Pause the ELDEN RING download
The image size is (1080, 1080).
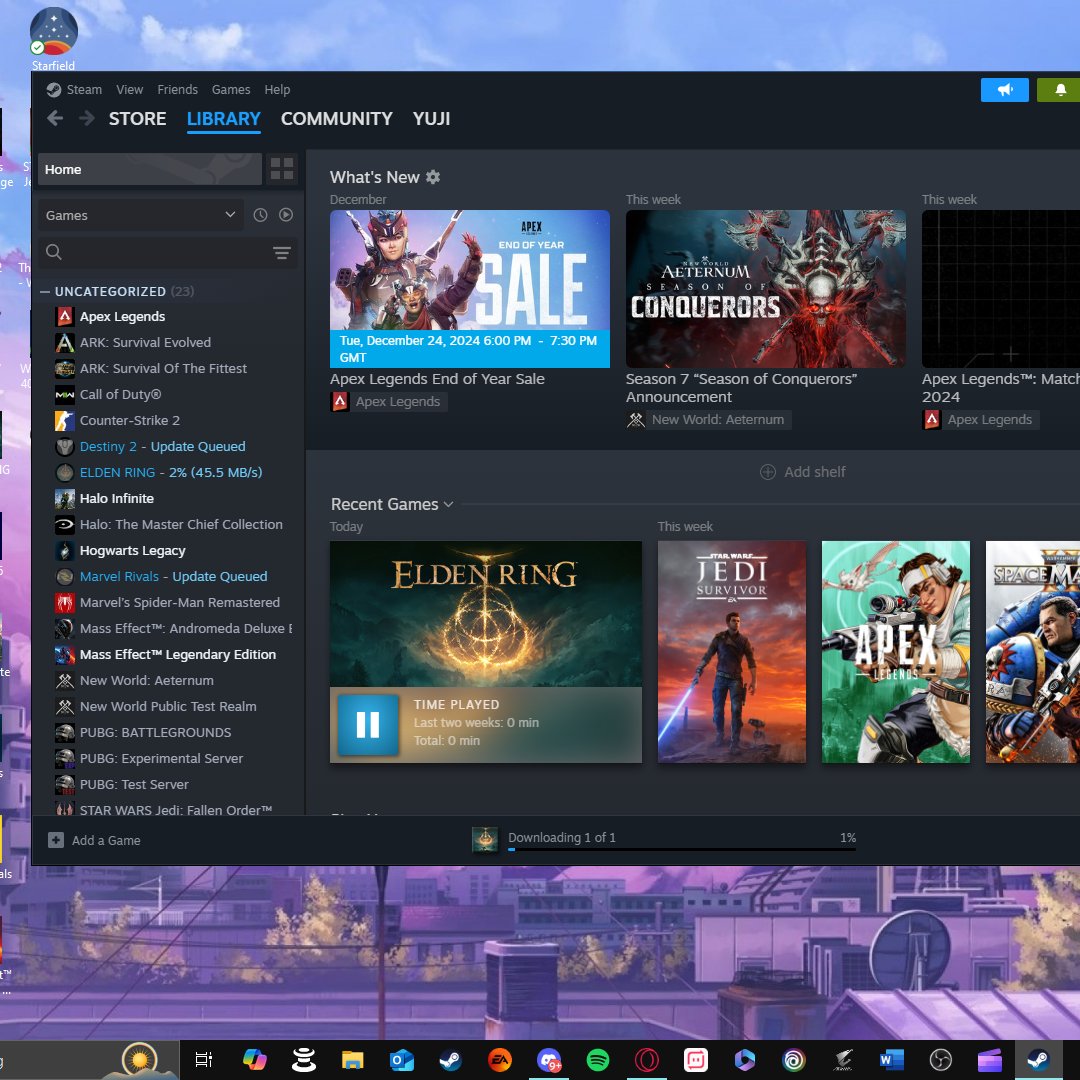click(x=368, y=725)
